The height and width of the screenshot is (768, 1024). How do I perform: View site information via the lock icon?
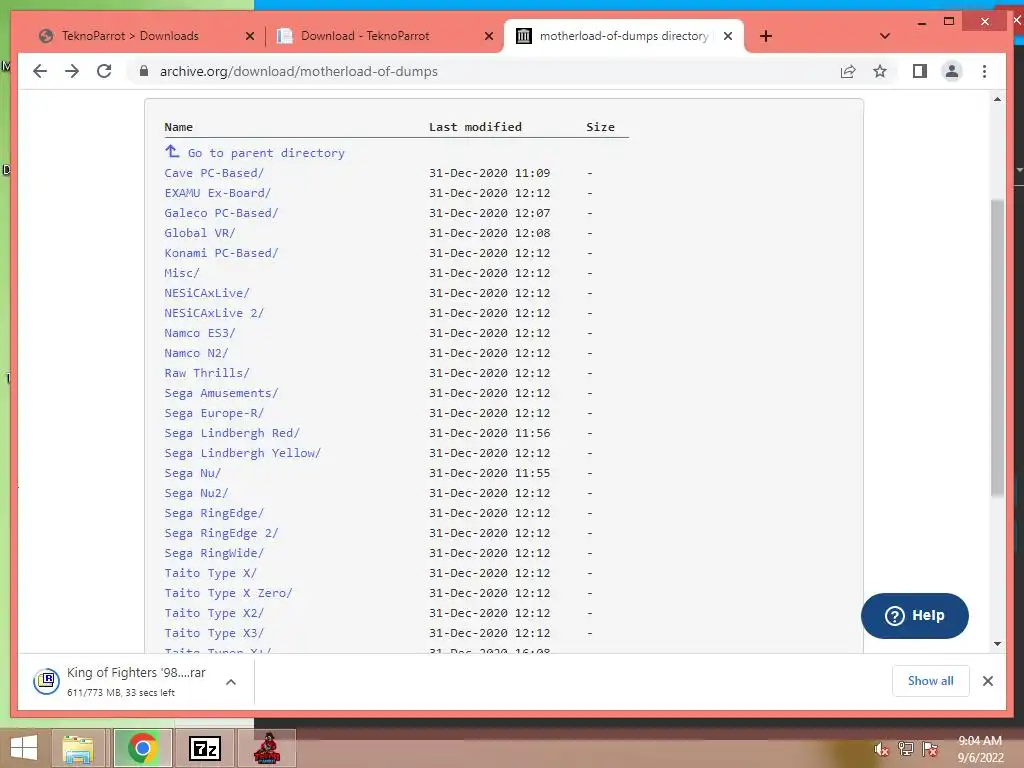coord(144,71)
